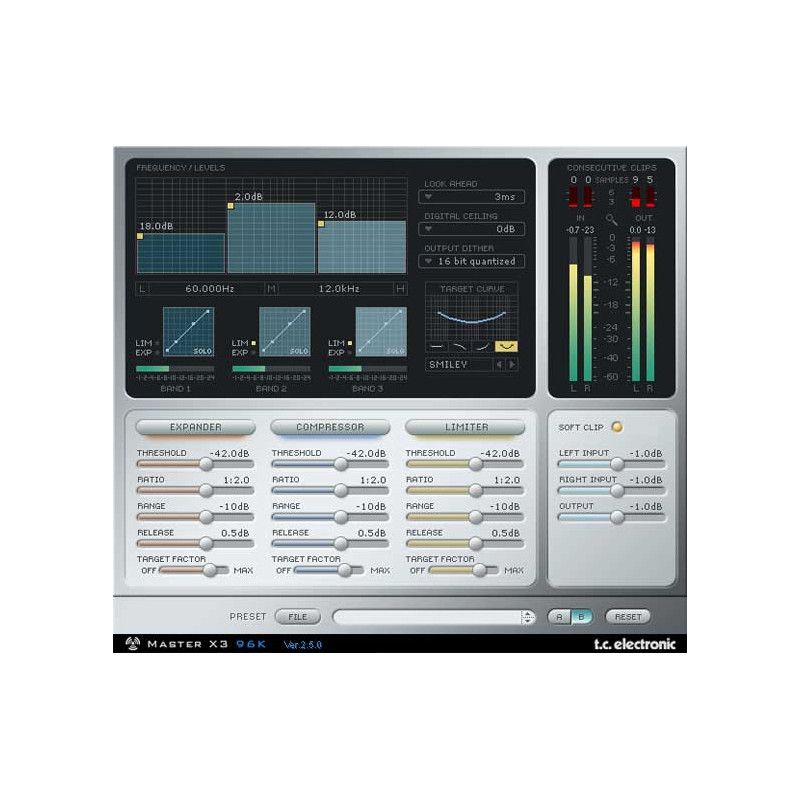Click the meter zoom magnifier icon
This screenshot has height=800, width=800.
(611, 218)
